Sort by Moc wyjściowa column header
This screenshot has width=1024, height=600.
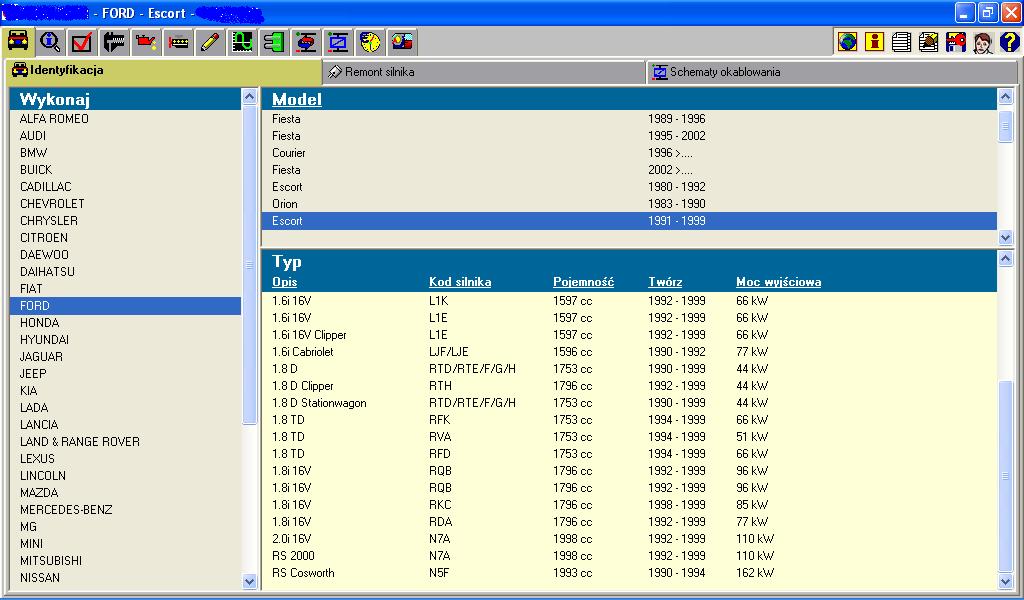778,282
